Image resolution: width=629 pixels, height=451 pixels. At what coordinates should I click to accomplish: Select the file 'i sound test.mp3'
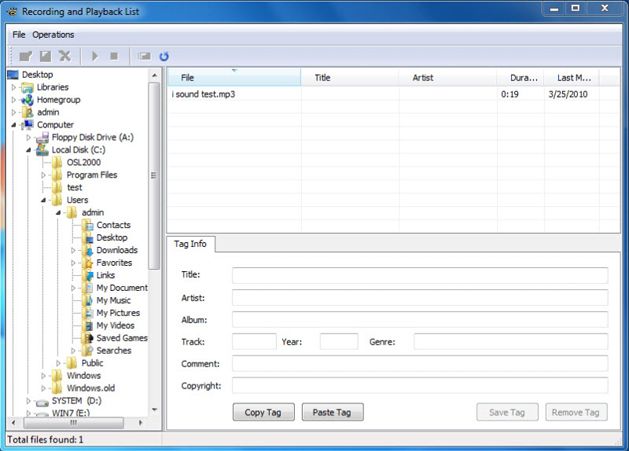[x=203, y=94]
